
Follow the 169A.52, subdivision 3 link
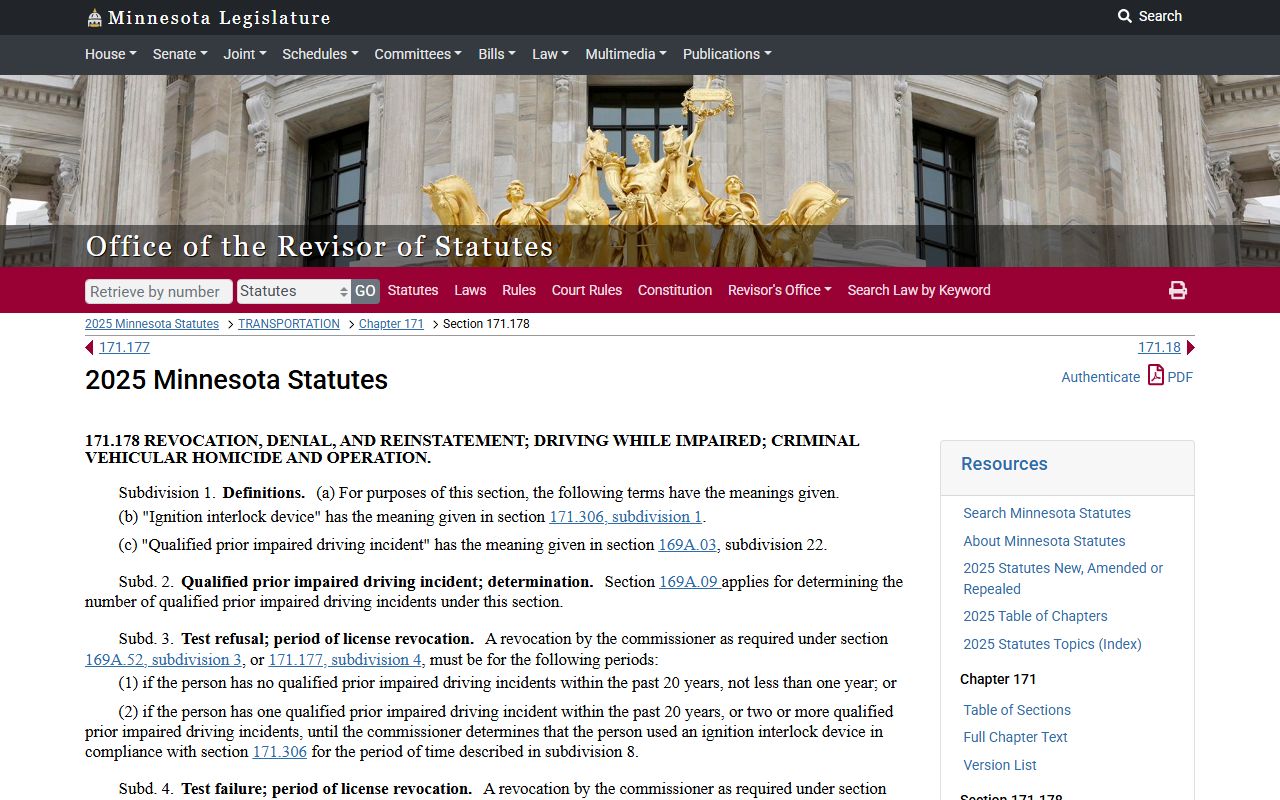point(163,660)
